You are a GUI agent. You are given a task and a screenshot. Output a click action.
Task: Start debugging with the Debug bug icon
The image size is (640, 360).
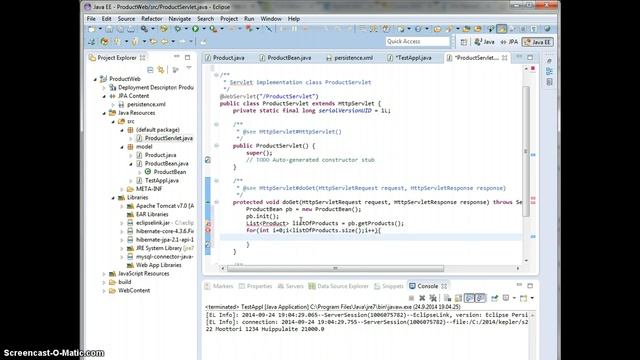click(178, 29)
